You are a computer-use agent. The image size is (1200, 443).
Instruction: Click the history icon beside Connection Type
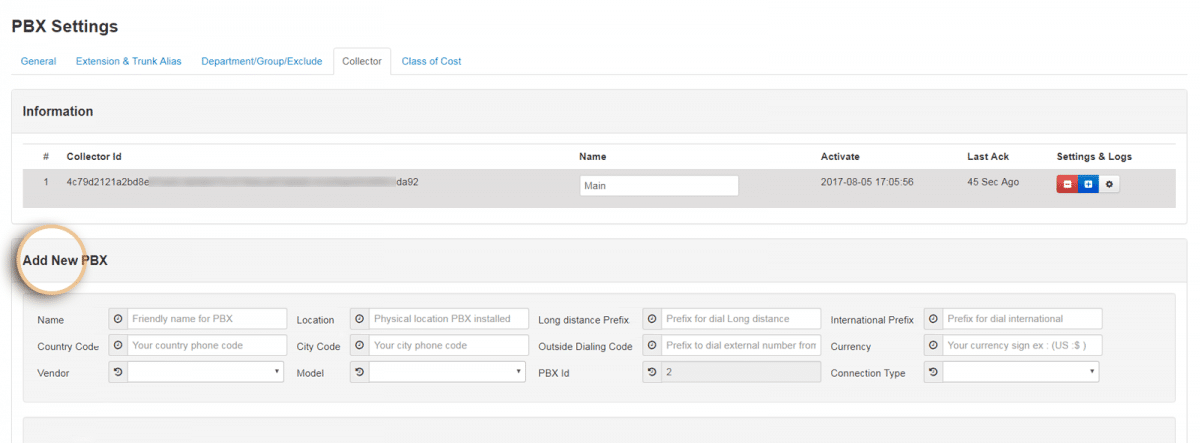933,372
